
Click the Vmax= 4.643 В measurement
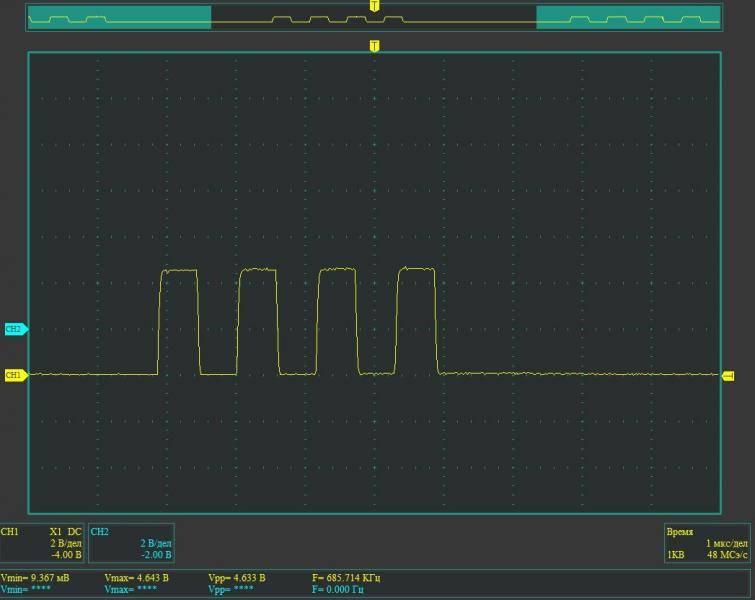click(x=136, y=578)
